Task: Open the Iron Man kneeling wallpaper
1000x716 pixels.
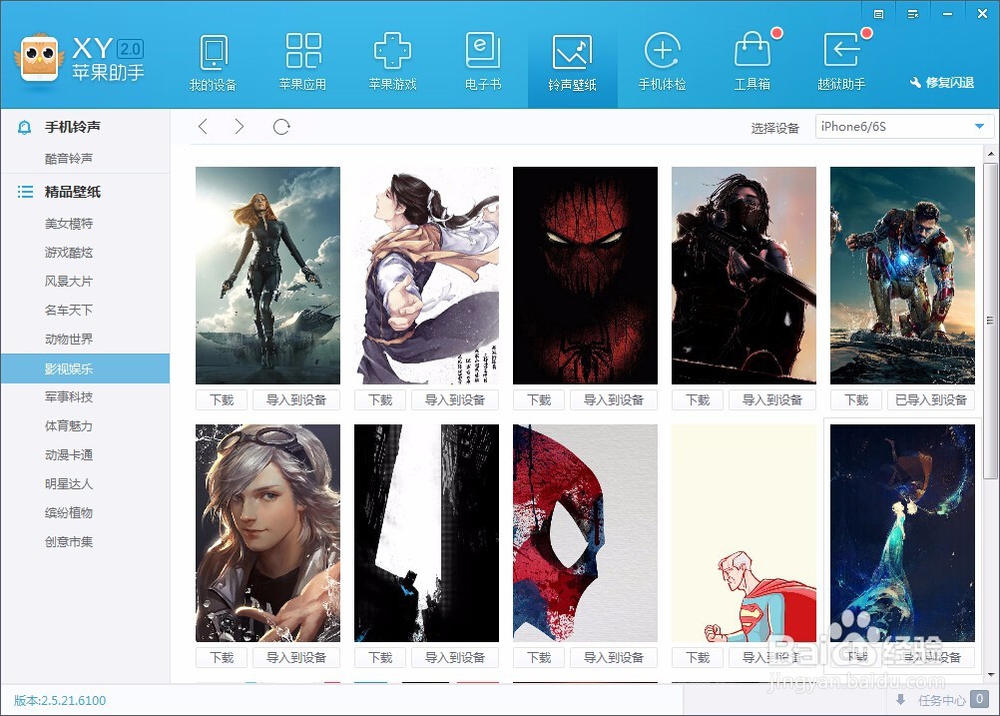Action: (x=902, y=275)
